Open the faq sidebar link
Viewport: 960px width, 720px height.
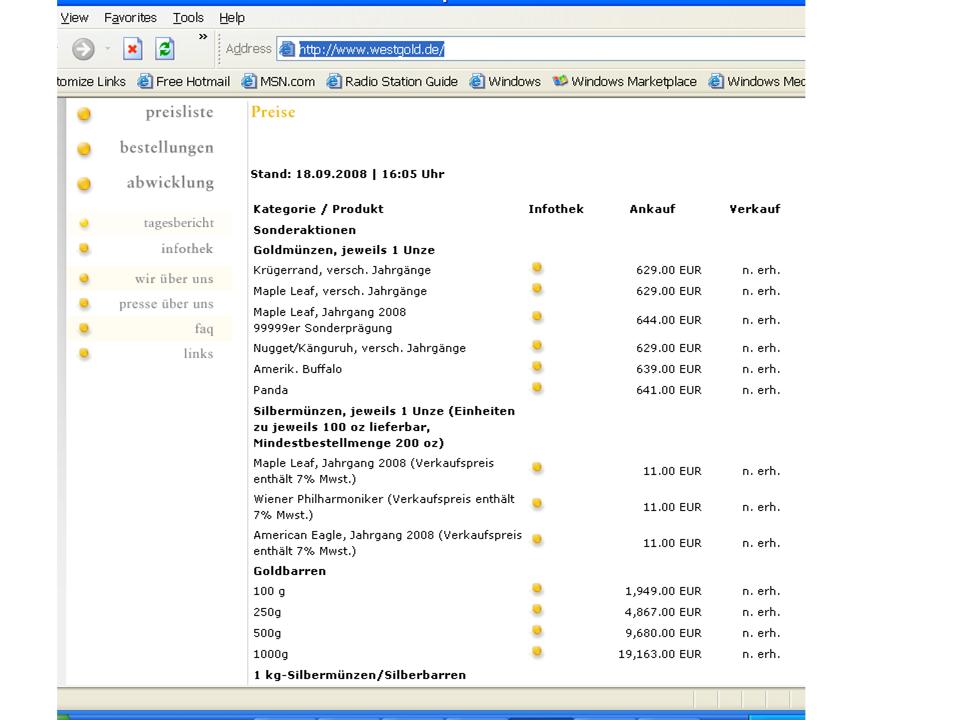pyautogui.click(x=204, y=329)
